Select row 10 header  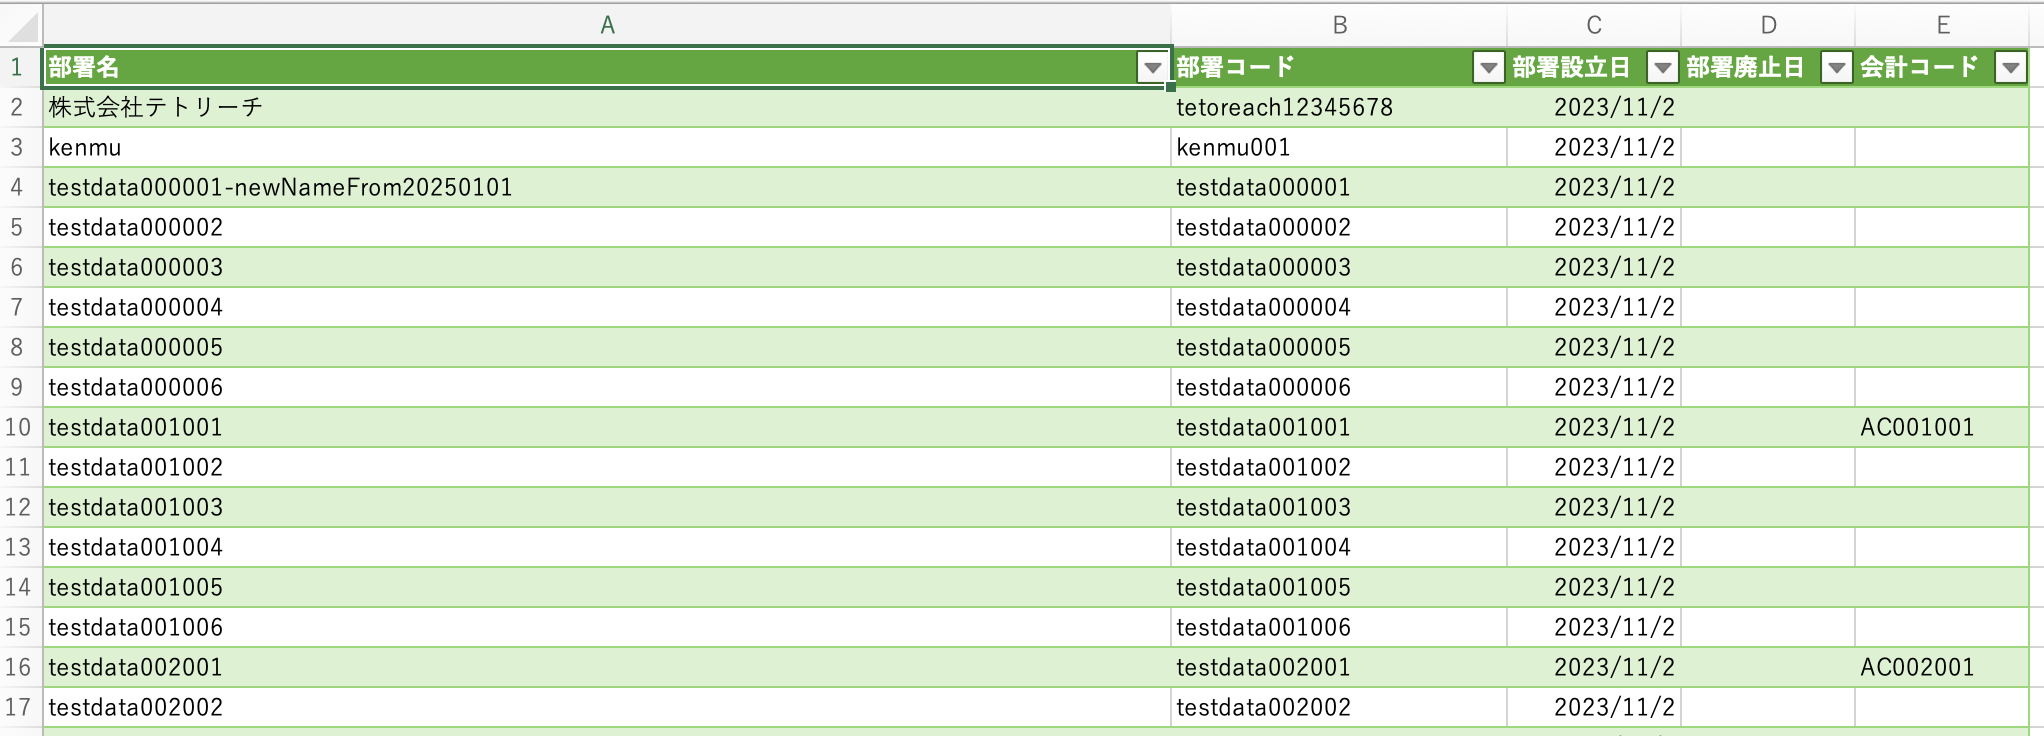(x=18, y=427)
